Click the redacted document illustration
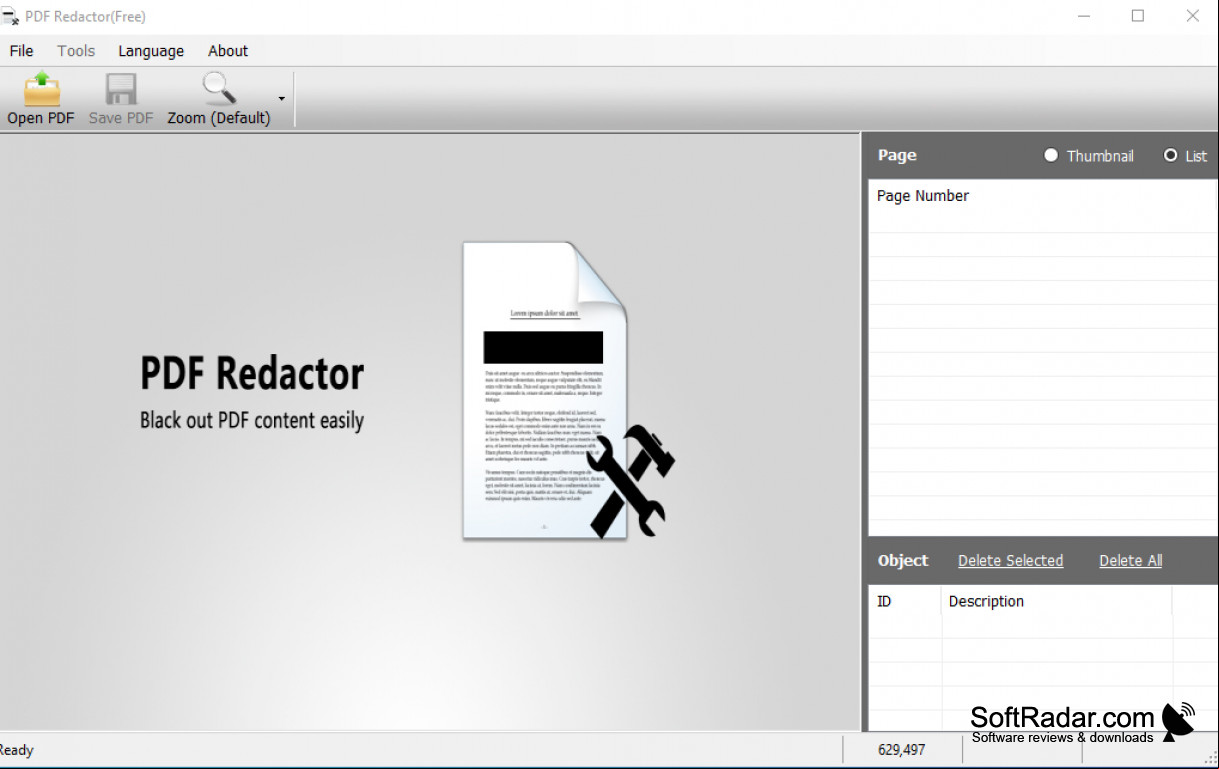This screenshot has height=769, width=1219. pos(567,391)
